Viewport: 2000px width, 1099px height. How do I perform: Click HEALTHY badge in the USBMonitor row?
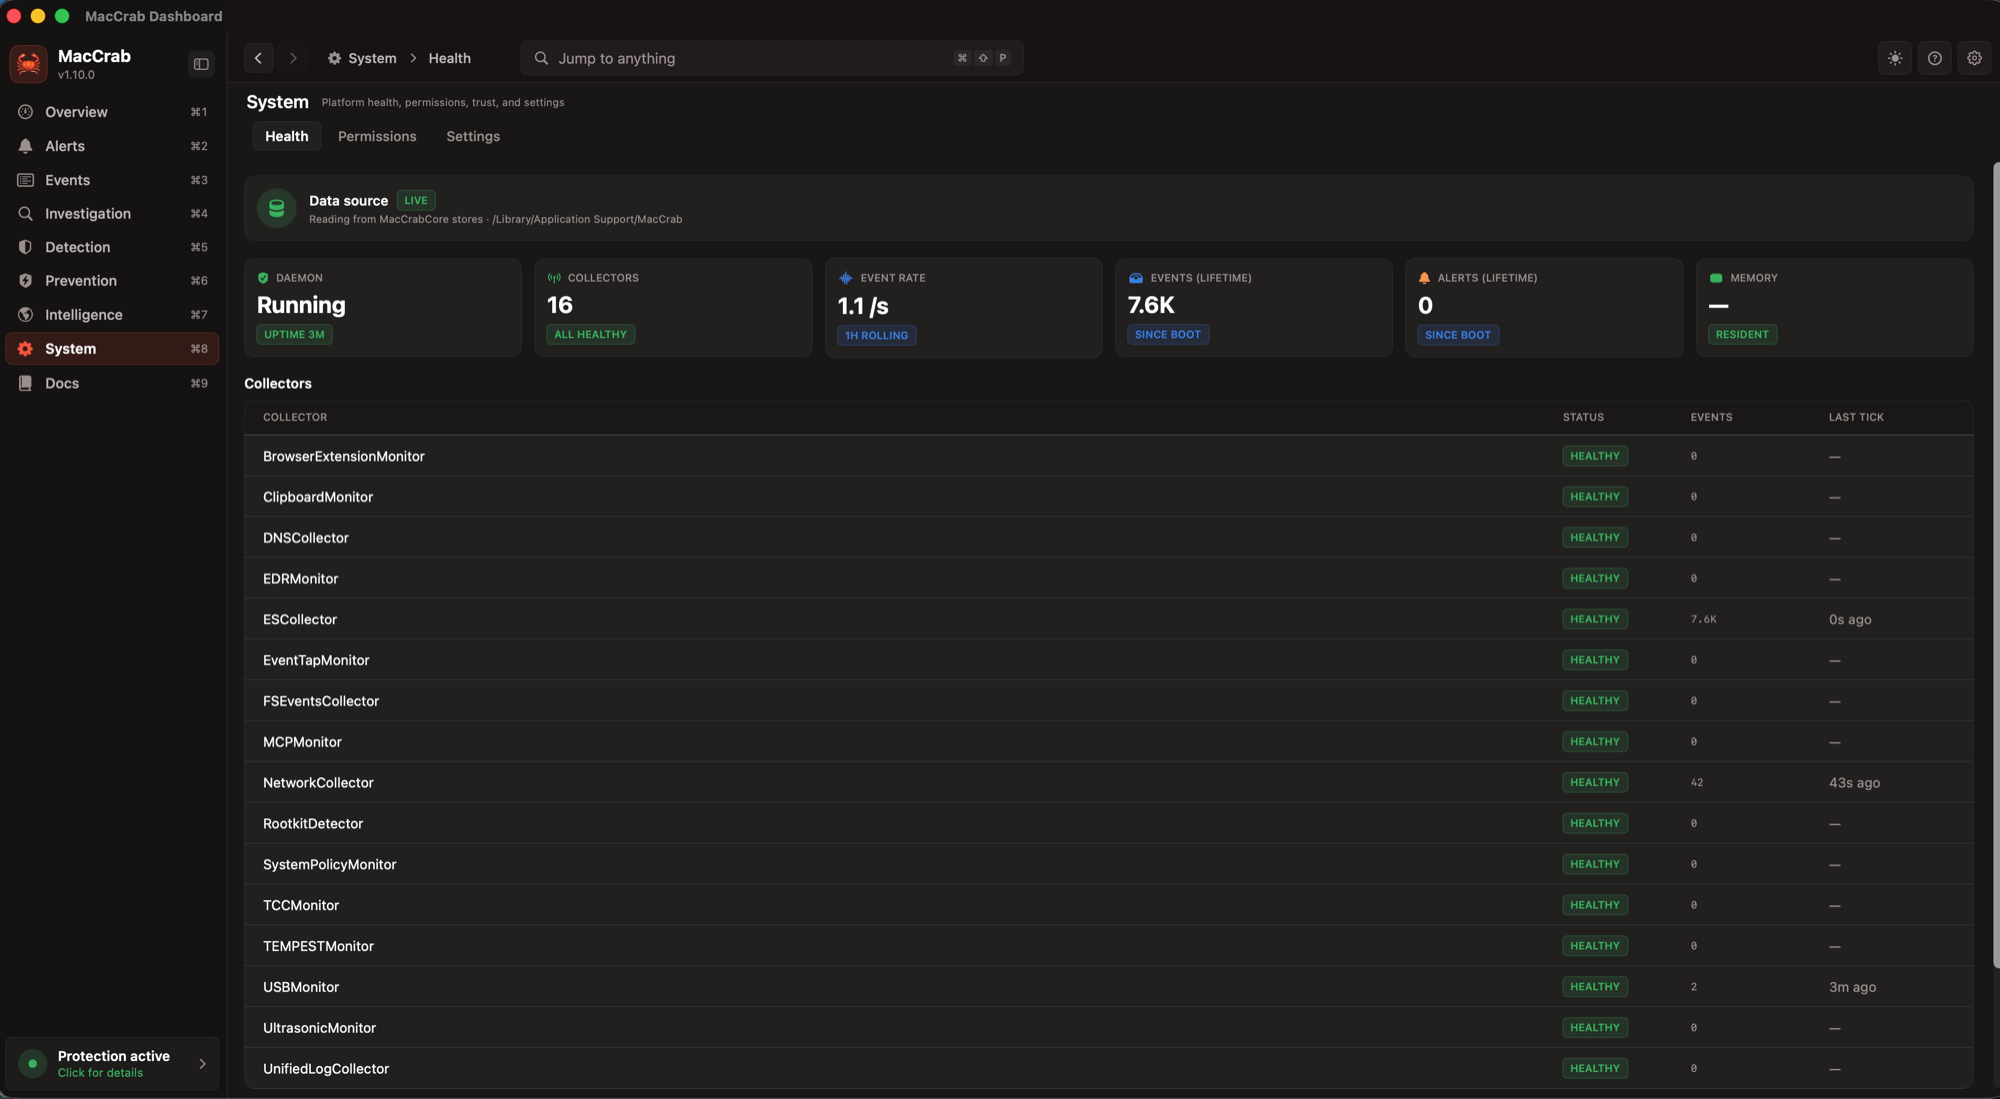tap(1595, 987)
